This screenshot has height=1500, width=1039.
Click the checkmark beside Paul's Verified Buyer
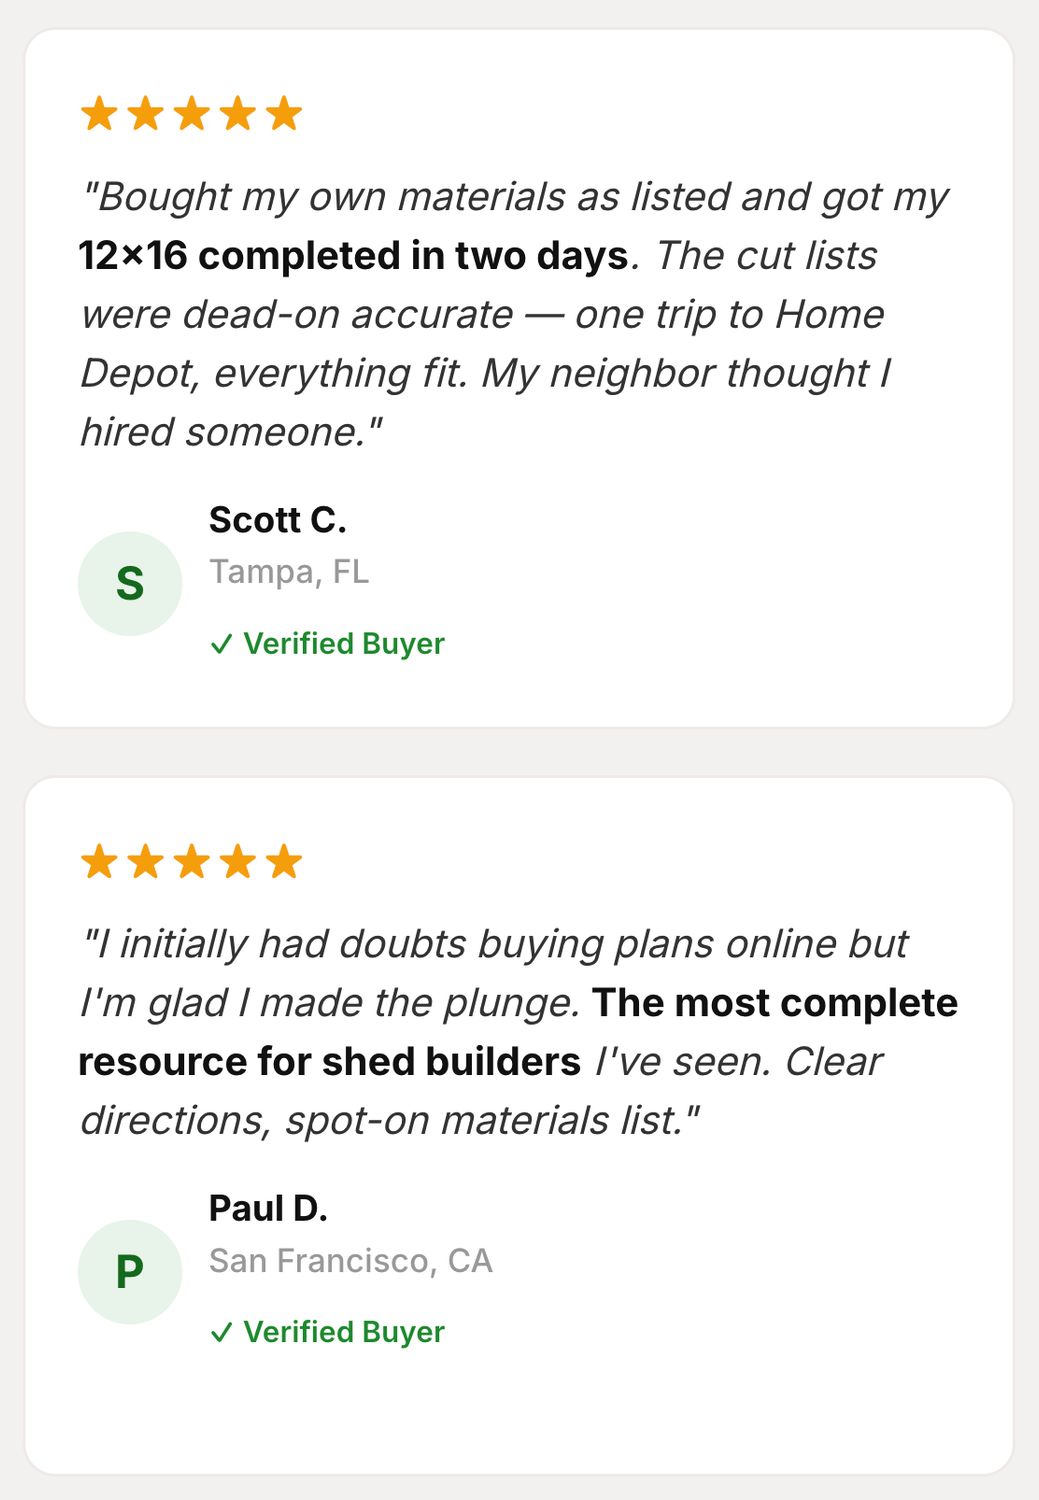pyautogui.click(x=221, y=1333)
